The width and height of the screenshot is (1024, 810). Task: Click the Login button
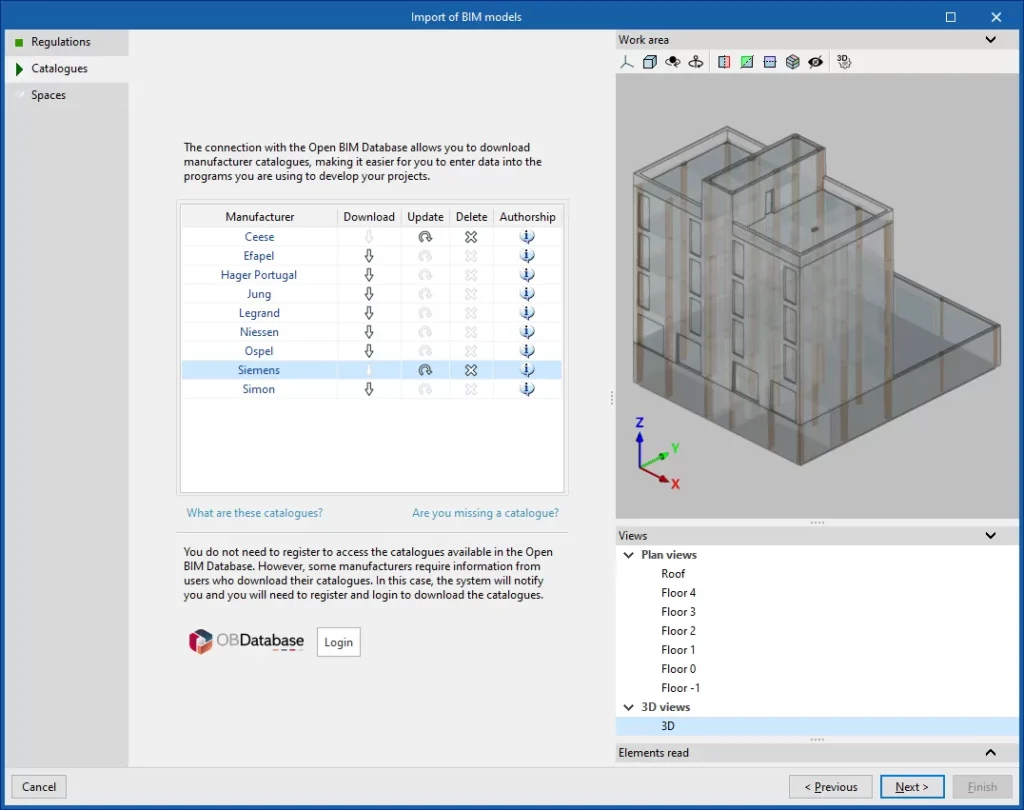click(x=338, y=642)
